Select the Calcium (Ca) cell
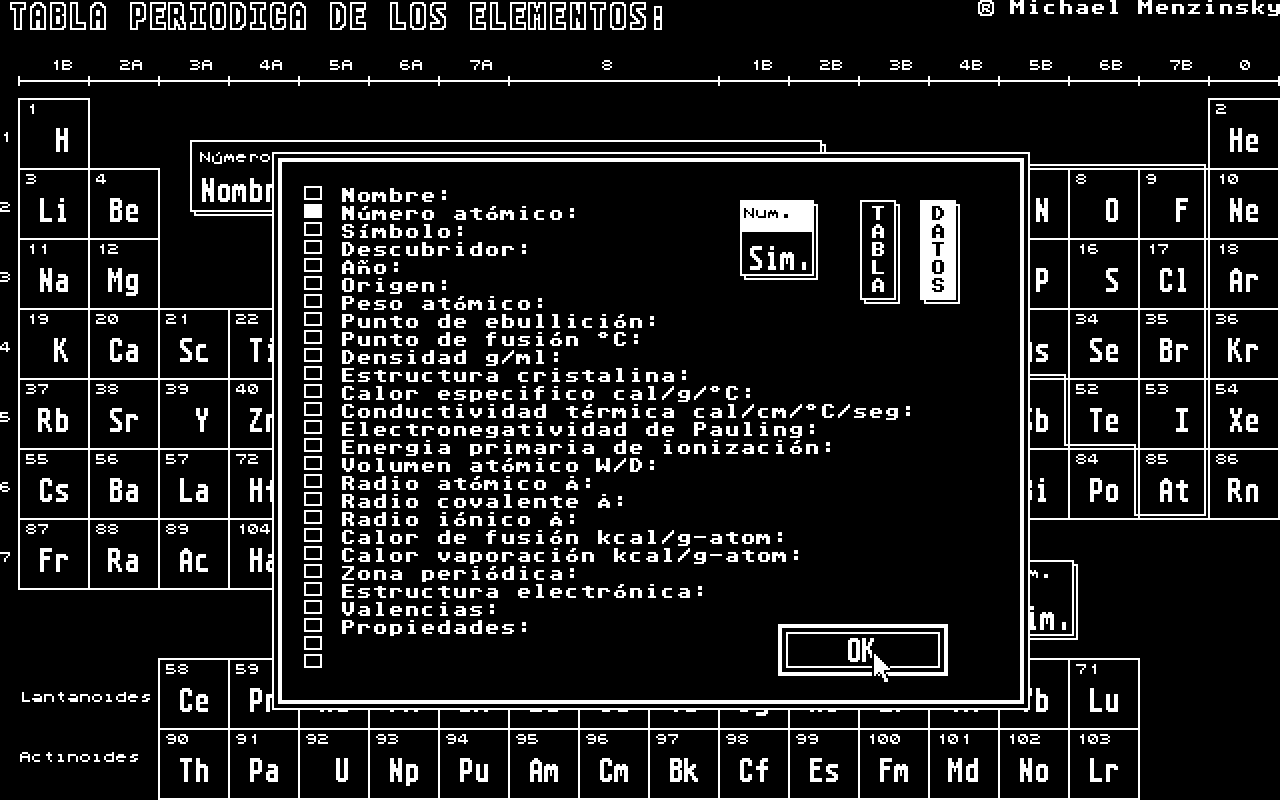 (124, 344)
